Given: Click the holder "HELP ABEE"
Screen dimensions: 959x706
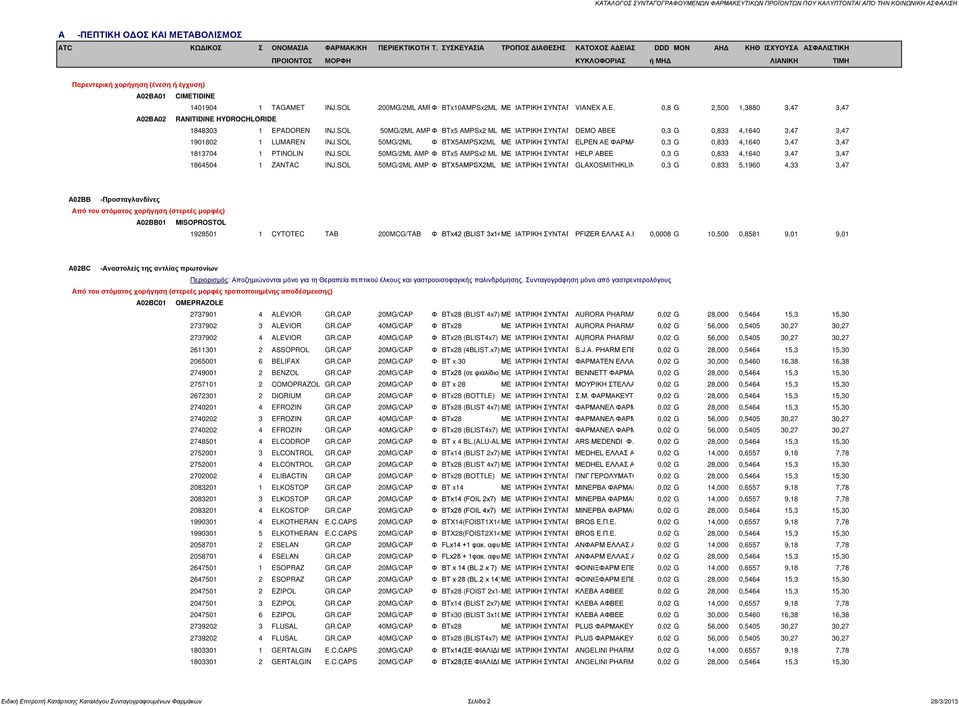Looking at the screenshot, I should [x=594, y=154].
